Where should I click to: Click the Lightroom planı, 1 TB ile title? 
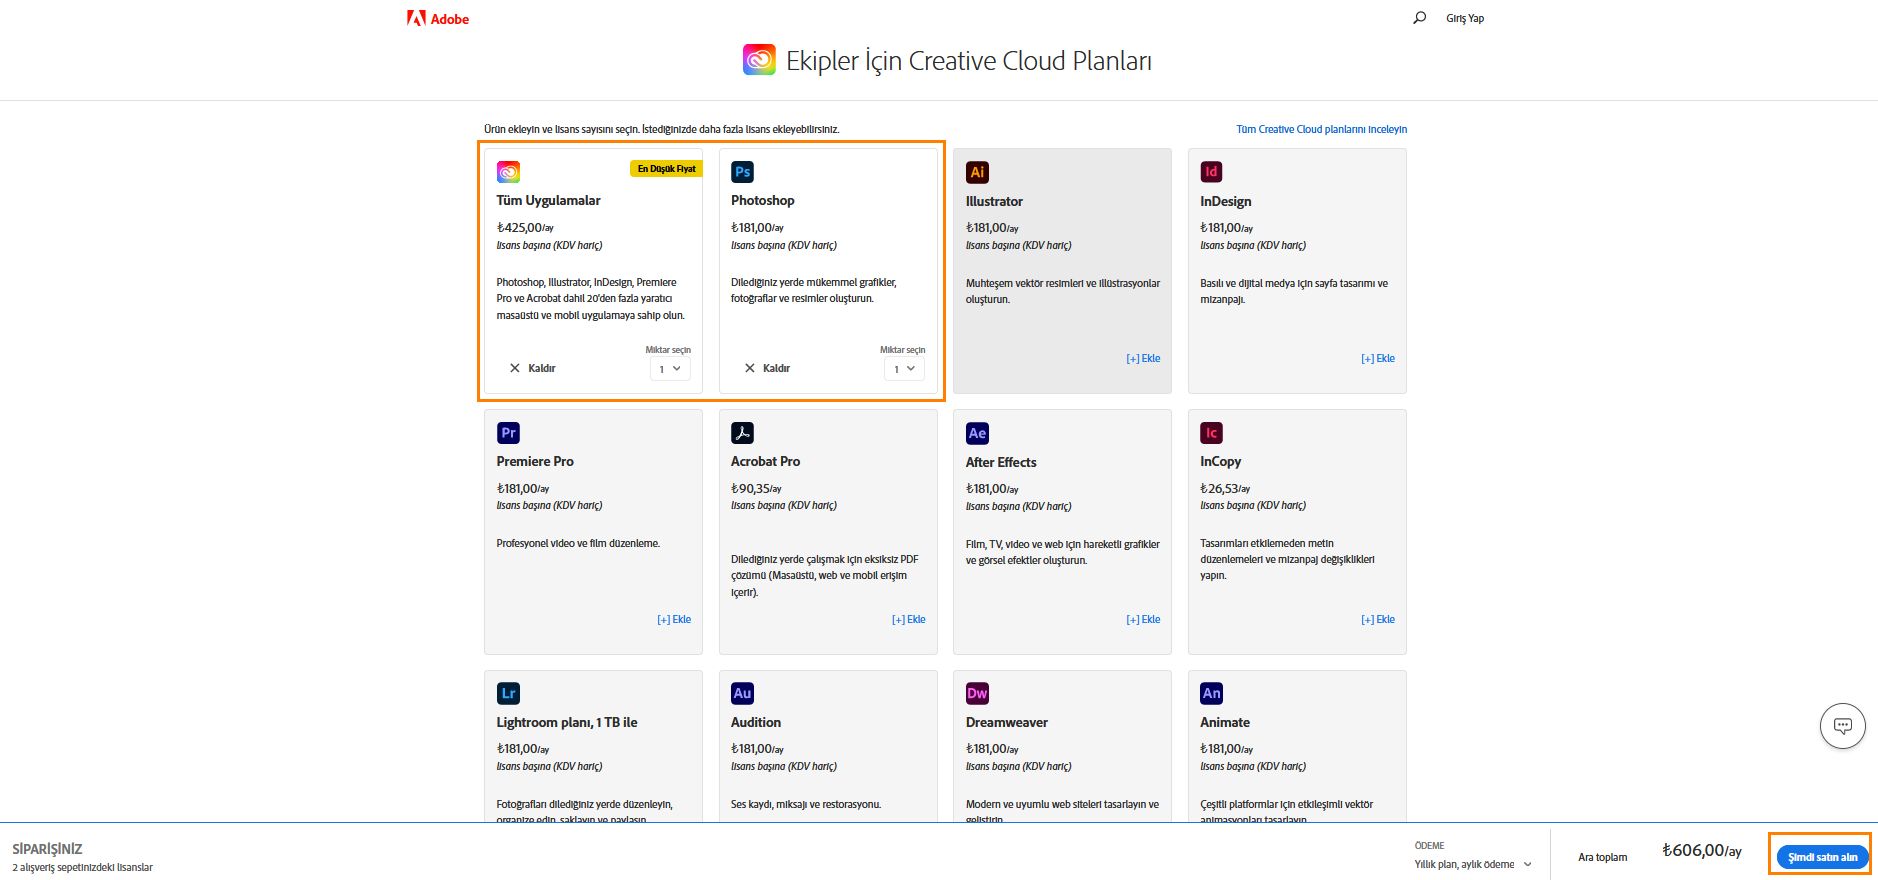567,722
